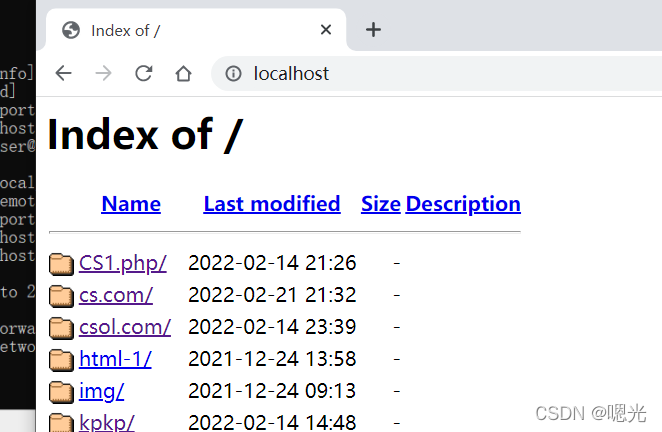Open the cs.com/ directory
Viewport: 662px width, 432px height.
[116, 295]
